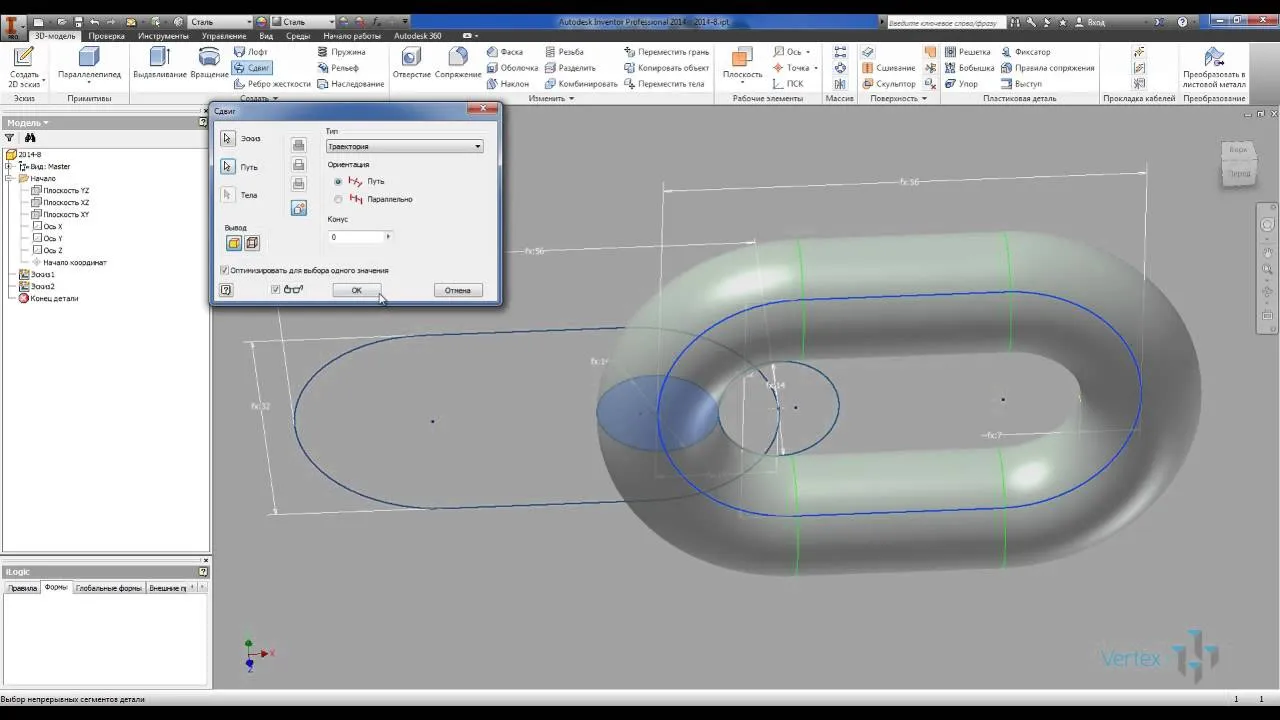
Task: Create a 2D sketch with Создать 2D эскиз
Action: coord(24,66)
